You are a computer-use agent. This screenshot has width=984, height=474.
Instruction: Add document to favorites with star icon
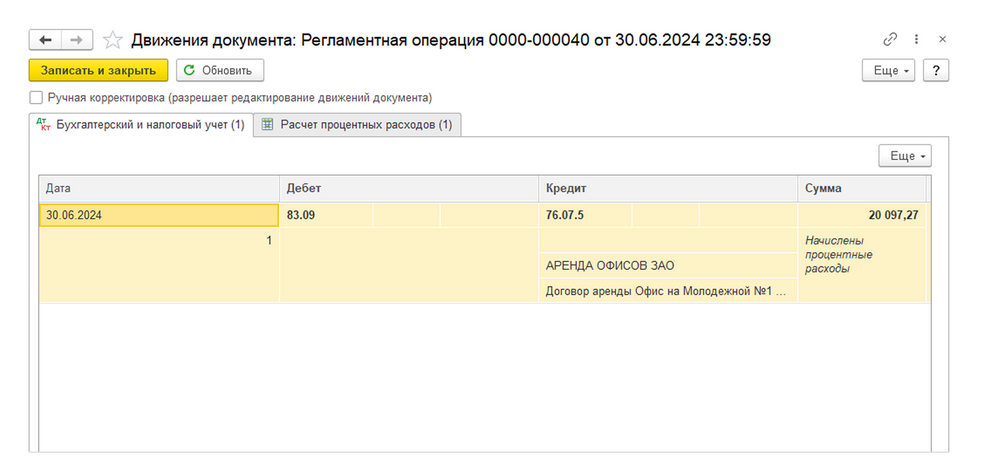click(113, 39)
